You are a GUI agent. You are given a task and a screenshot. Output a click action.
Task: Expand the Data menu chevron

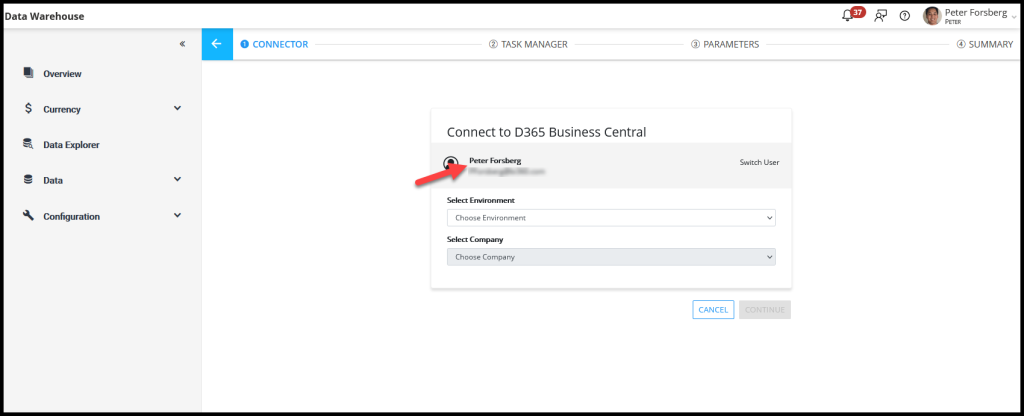click(177, 179)
